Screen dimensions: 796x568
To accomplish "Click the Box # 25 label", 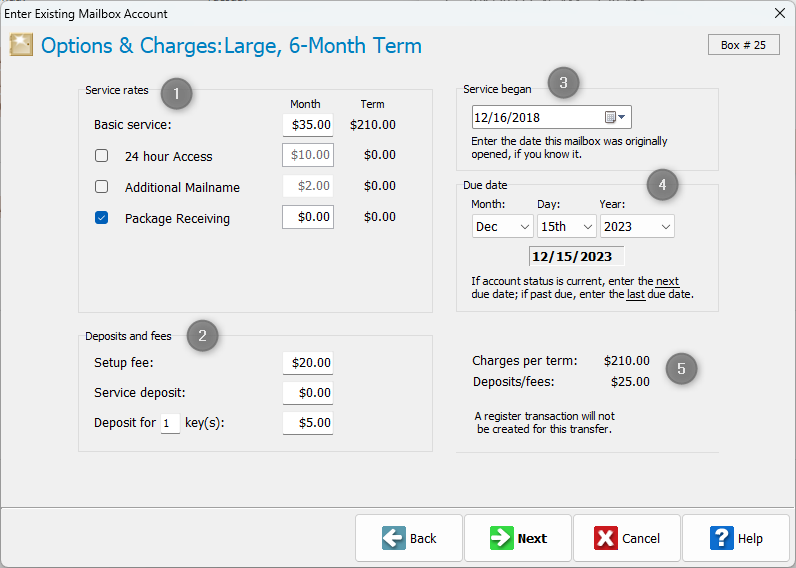I will [744, 45].
